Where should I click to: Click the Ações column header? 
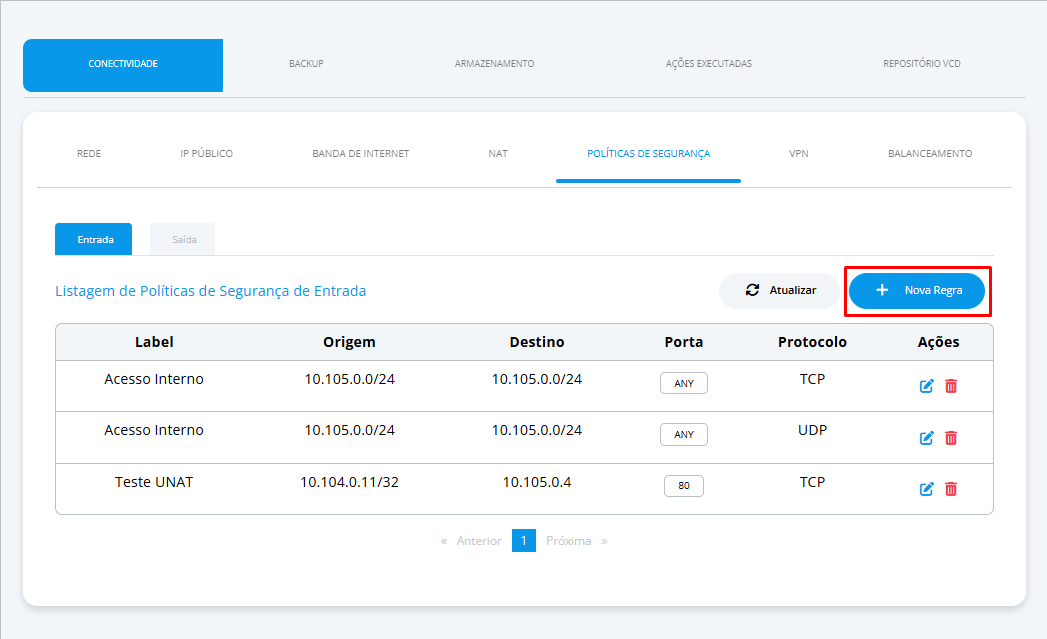[x=938, y=342]
